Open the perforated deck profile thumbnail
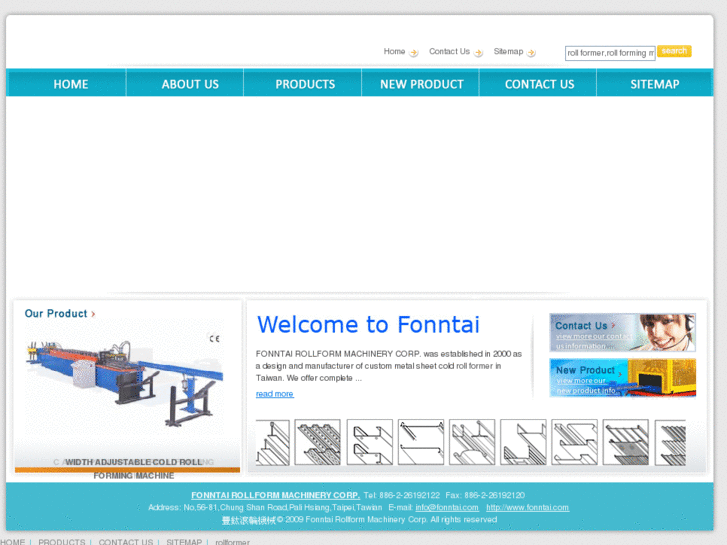Screen dimensions: 727x545 point(318,442)
